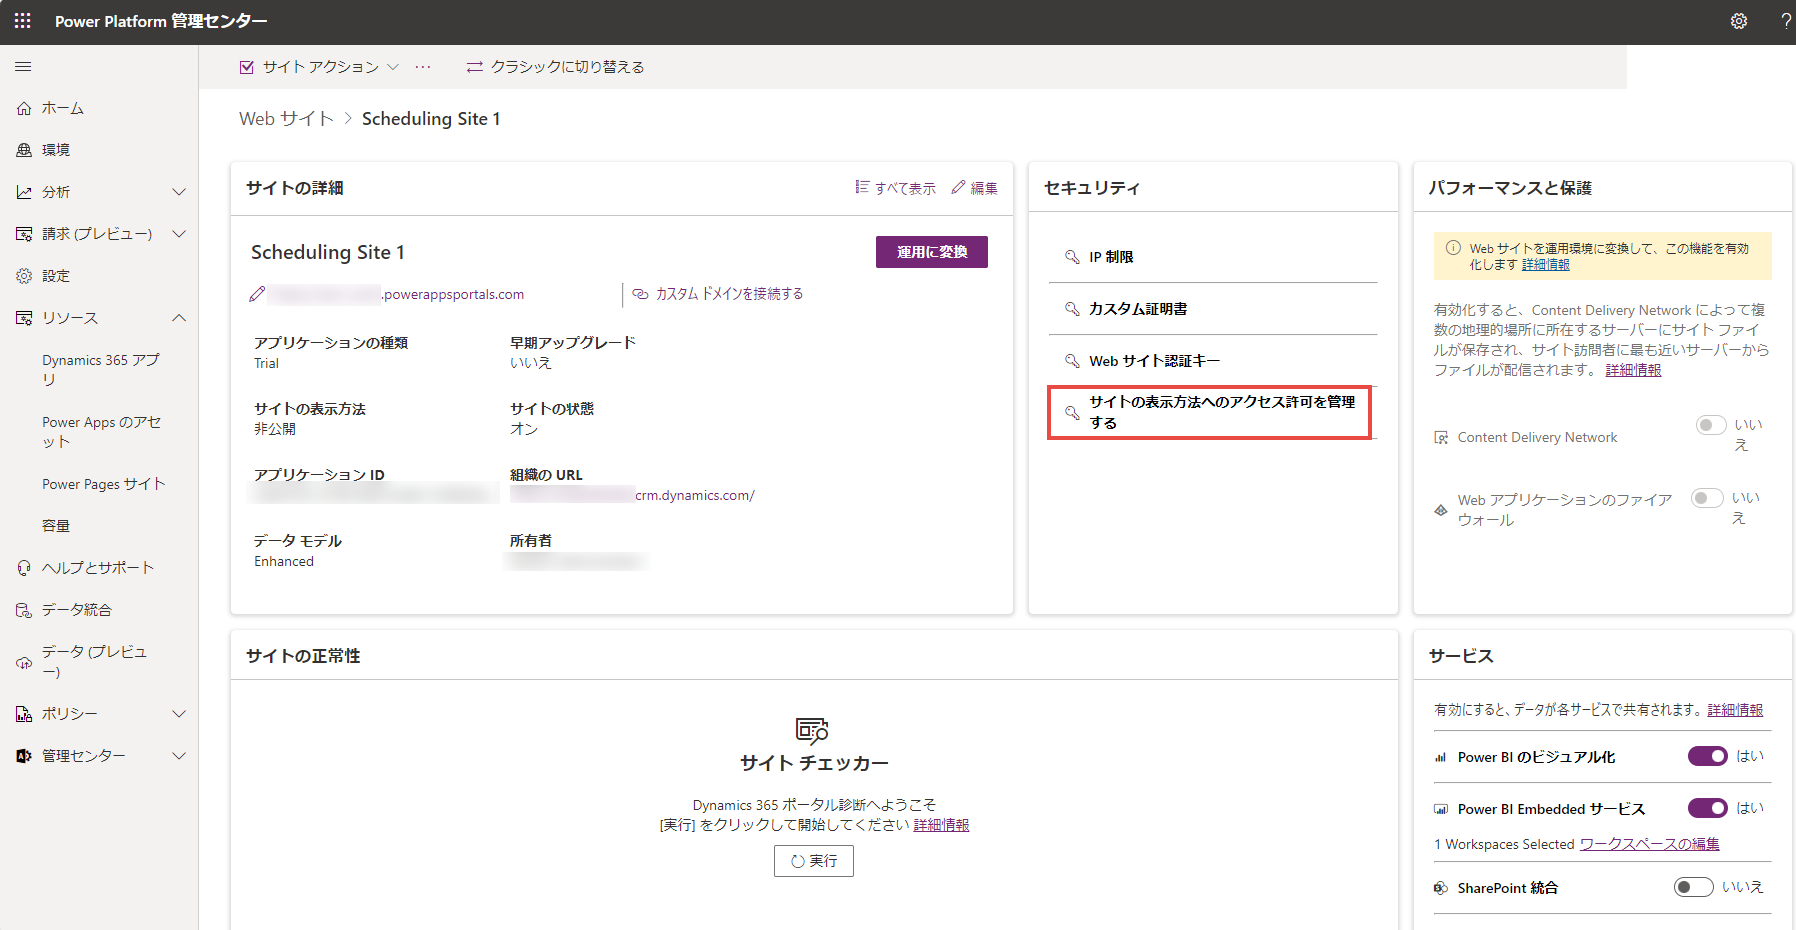Viewport: 1796px width, 930px height.
Task: Click 編集 in site details header
Action: 974,188
